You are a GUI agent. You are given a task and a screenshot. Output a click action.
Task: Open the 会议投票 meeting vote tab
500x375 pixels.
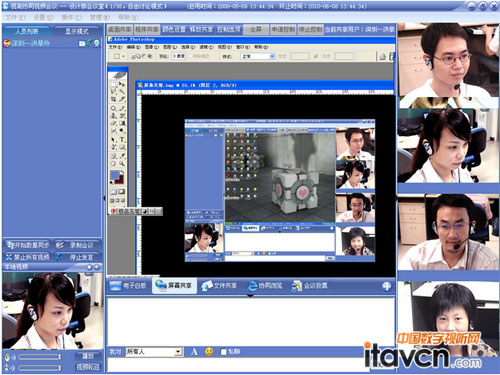310,286
